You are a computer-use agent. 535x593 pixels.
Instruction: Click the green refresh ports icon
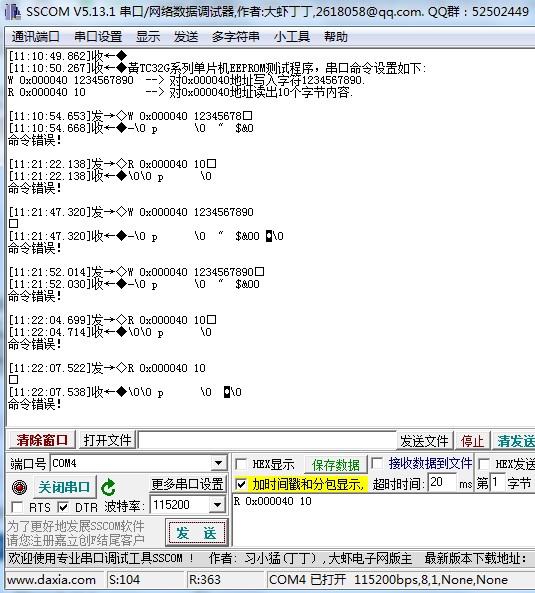point(109,487)
